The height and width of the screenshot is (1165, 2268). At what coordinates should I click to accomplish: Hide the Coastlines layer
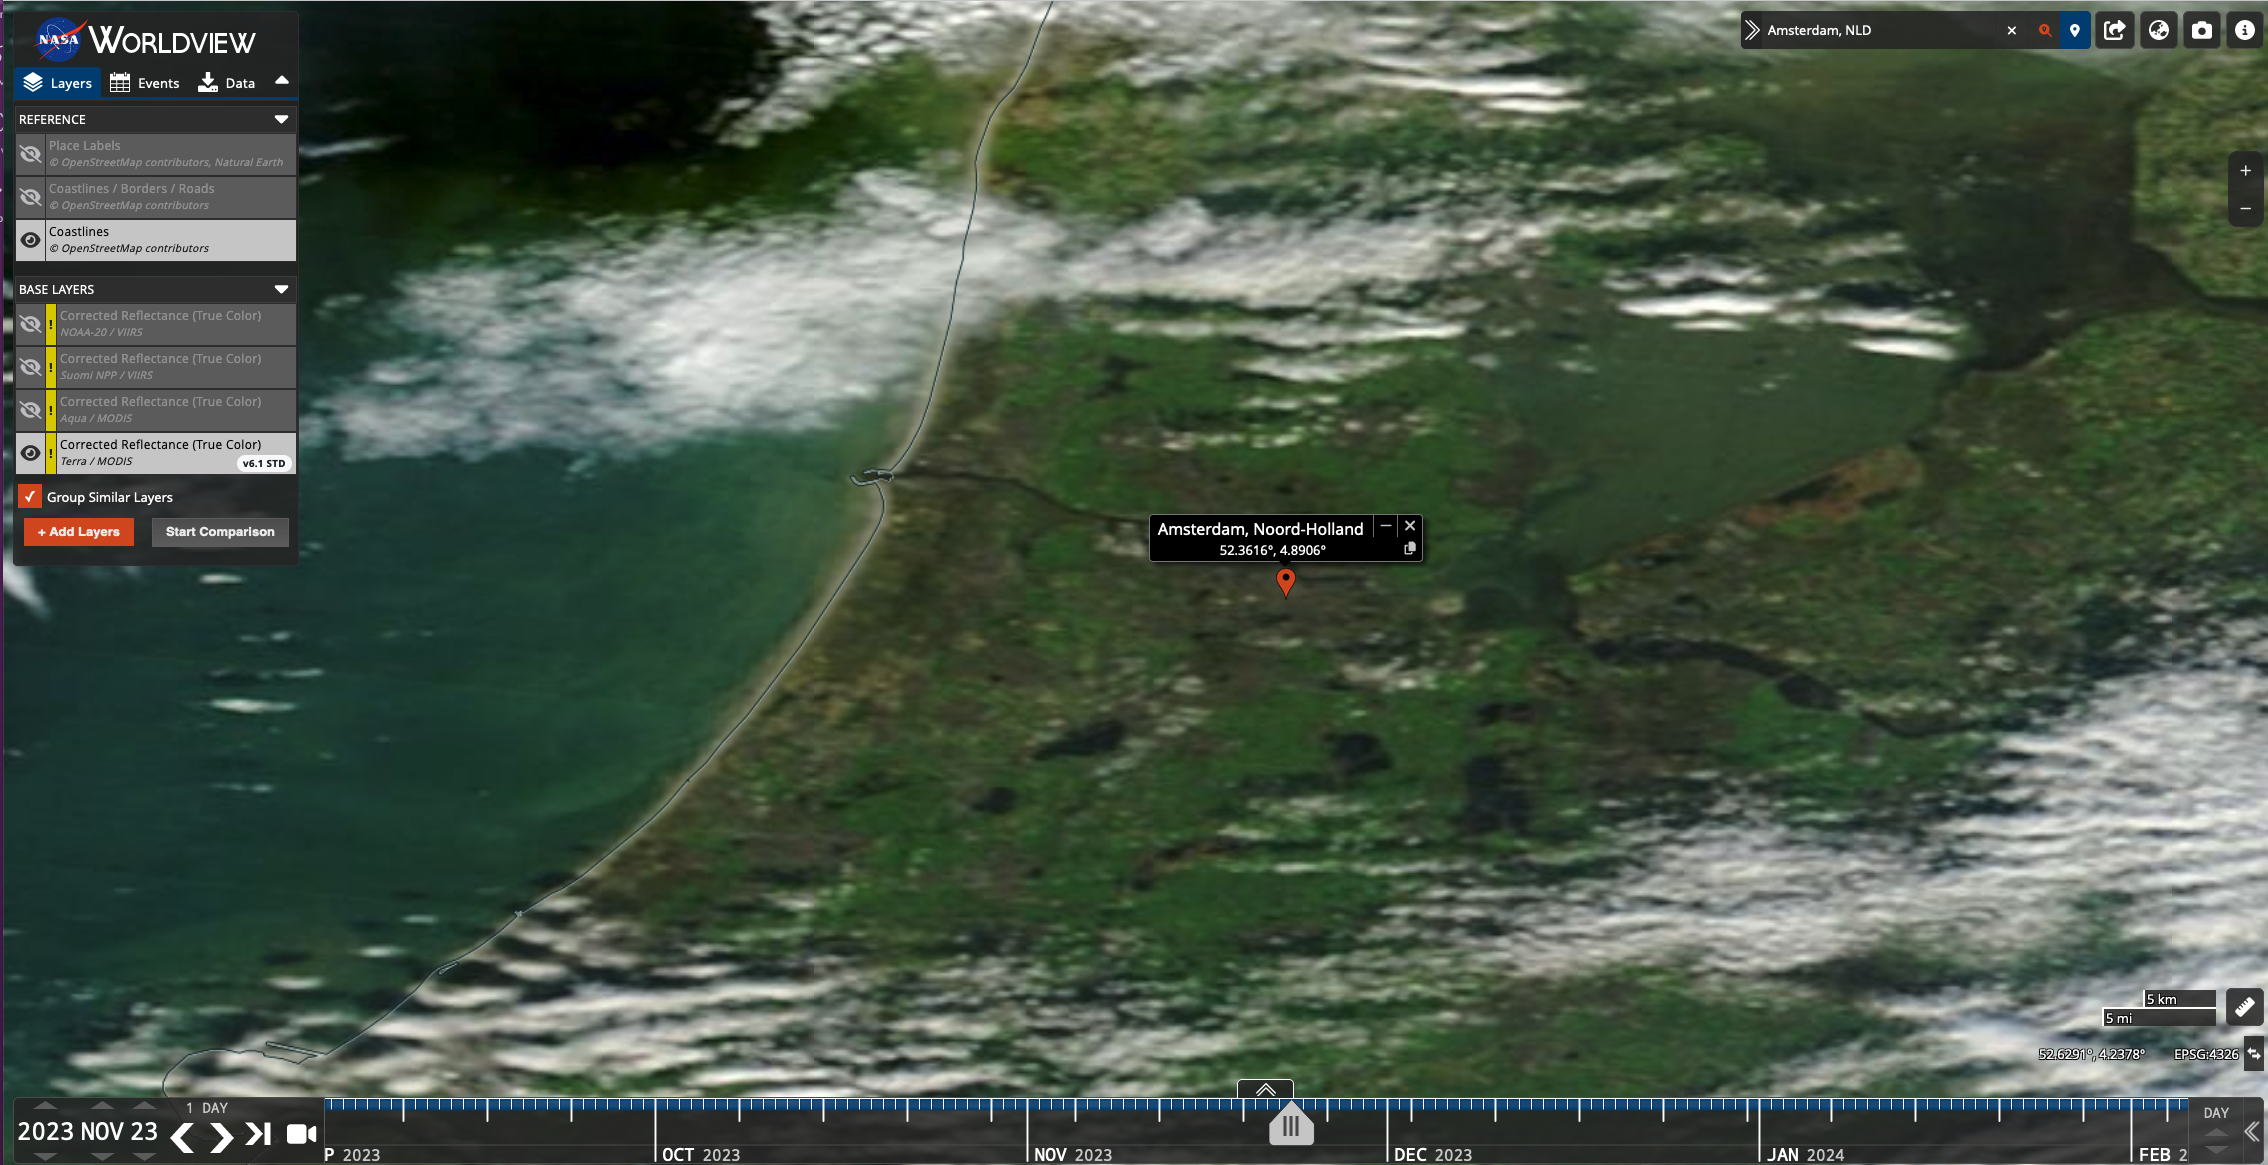31,240
